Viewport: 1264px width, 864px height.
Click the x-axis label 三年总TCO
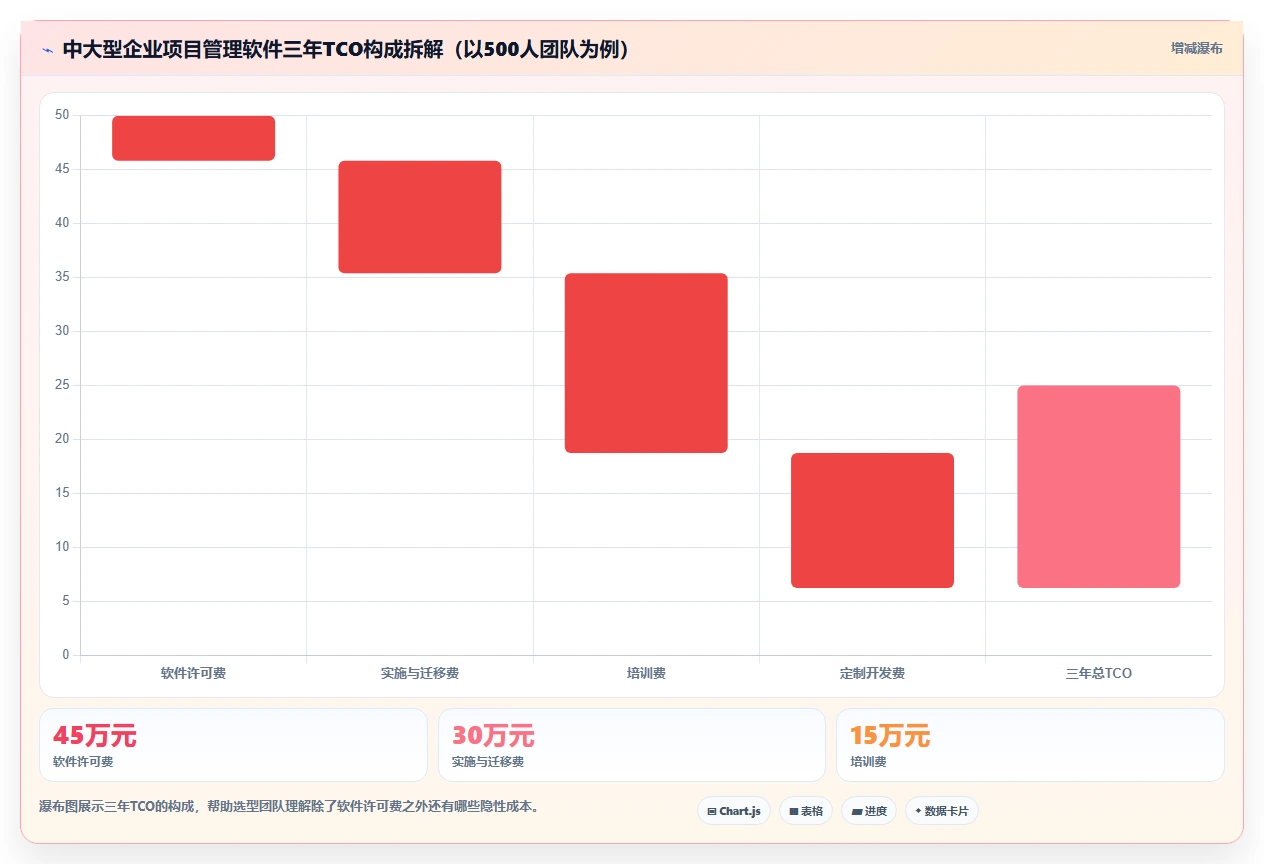1099,673
